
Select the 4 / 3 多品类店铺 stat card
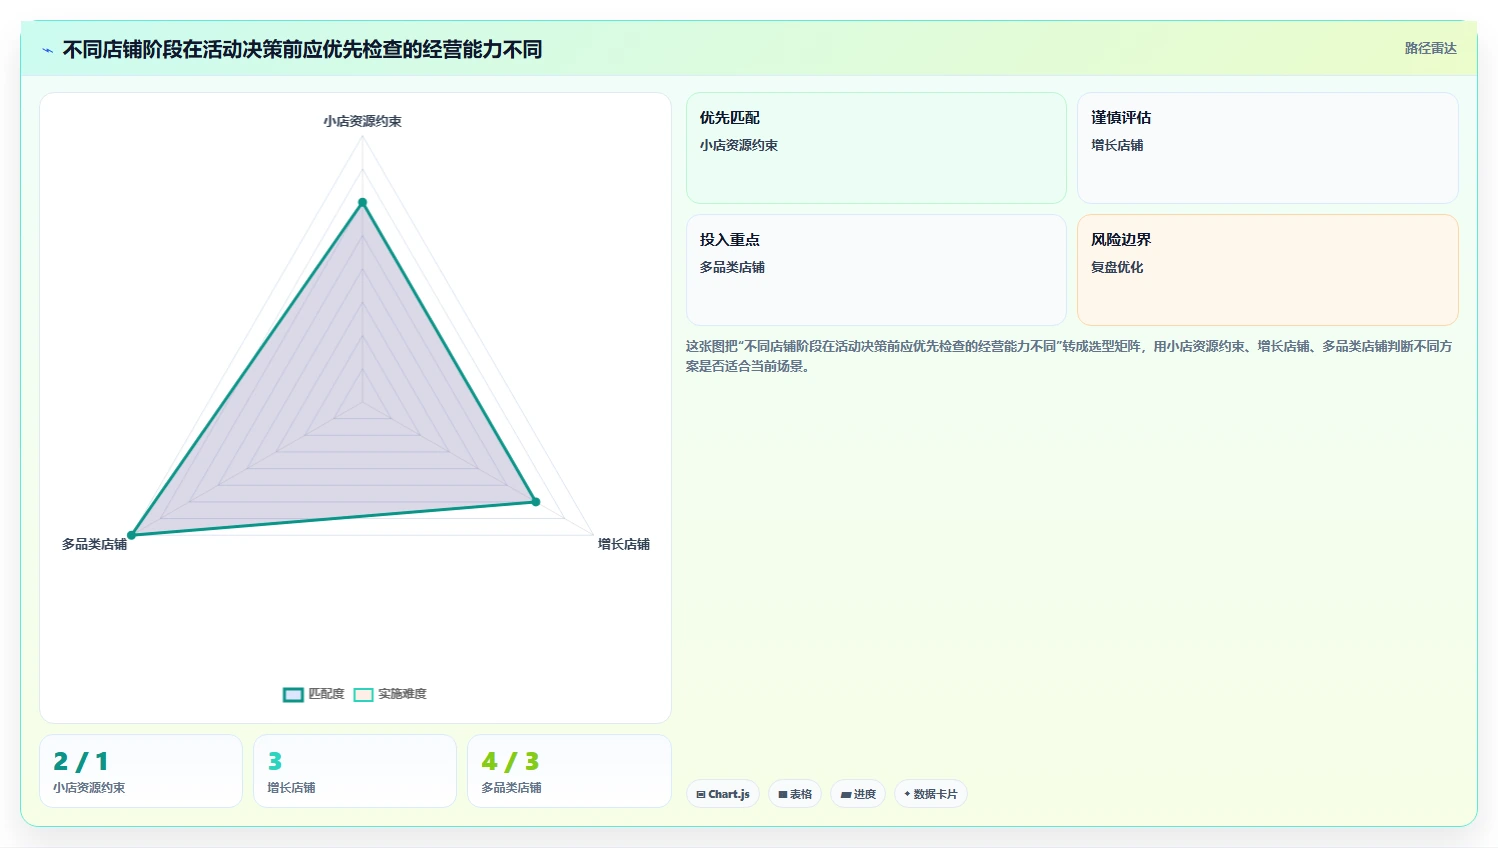point(569,771)
